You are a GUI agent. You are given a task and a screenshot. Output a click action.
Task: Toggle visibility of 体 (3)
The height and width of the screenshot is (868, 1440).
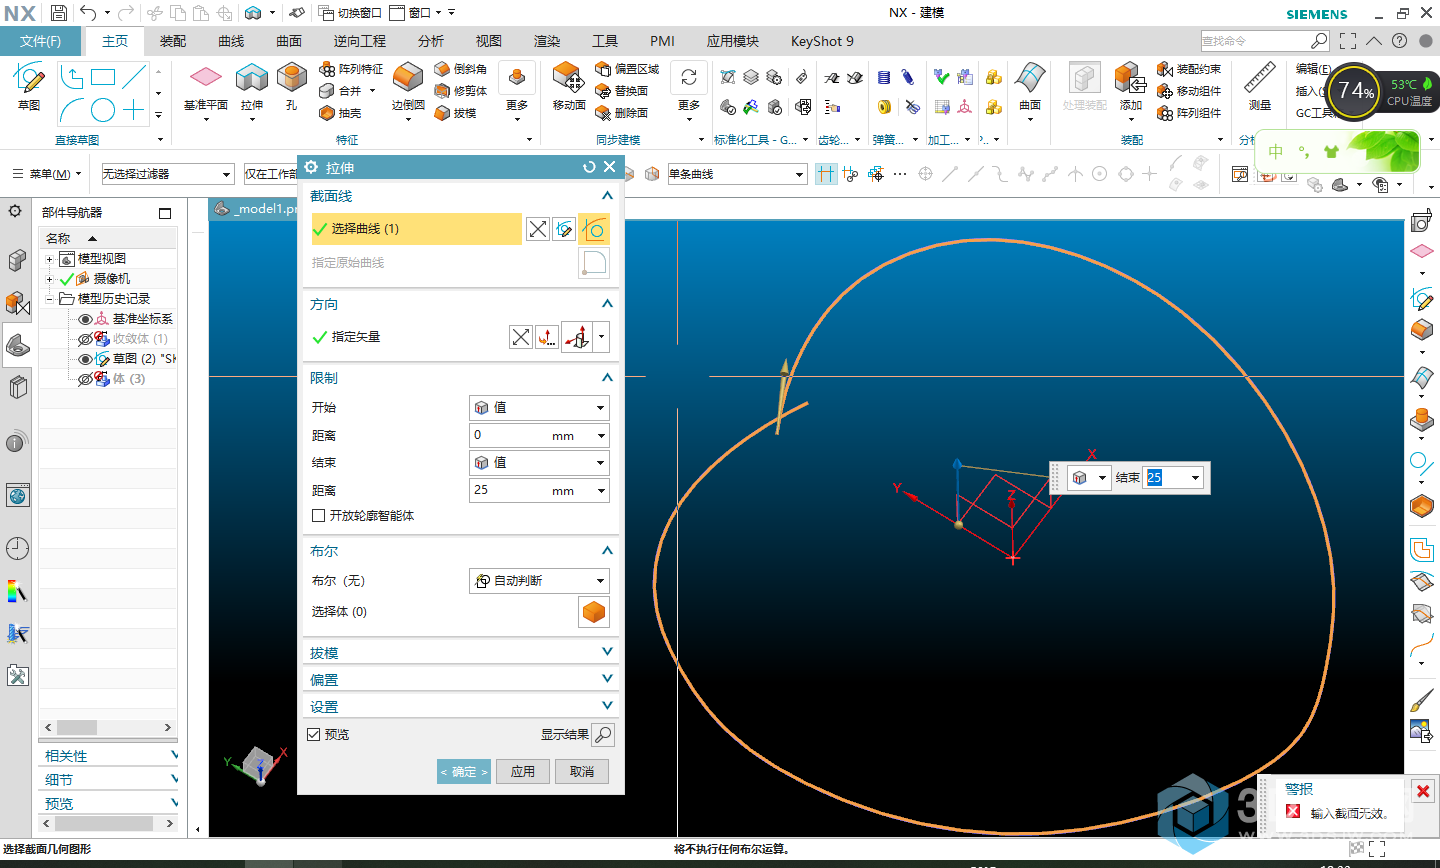coord(85,379)
